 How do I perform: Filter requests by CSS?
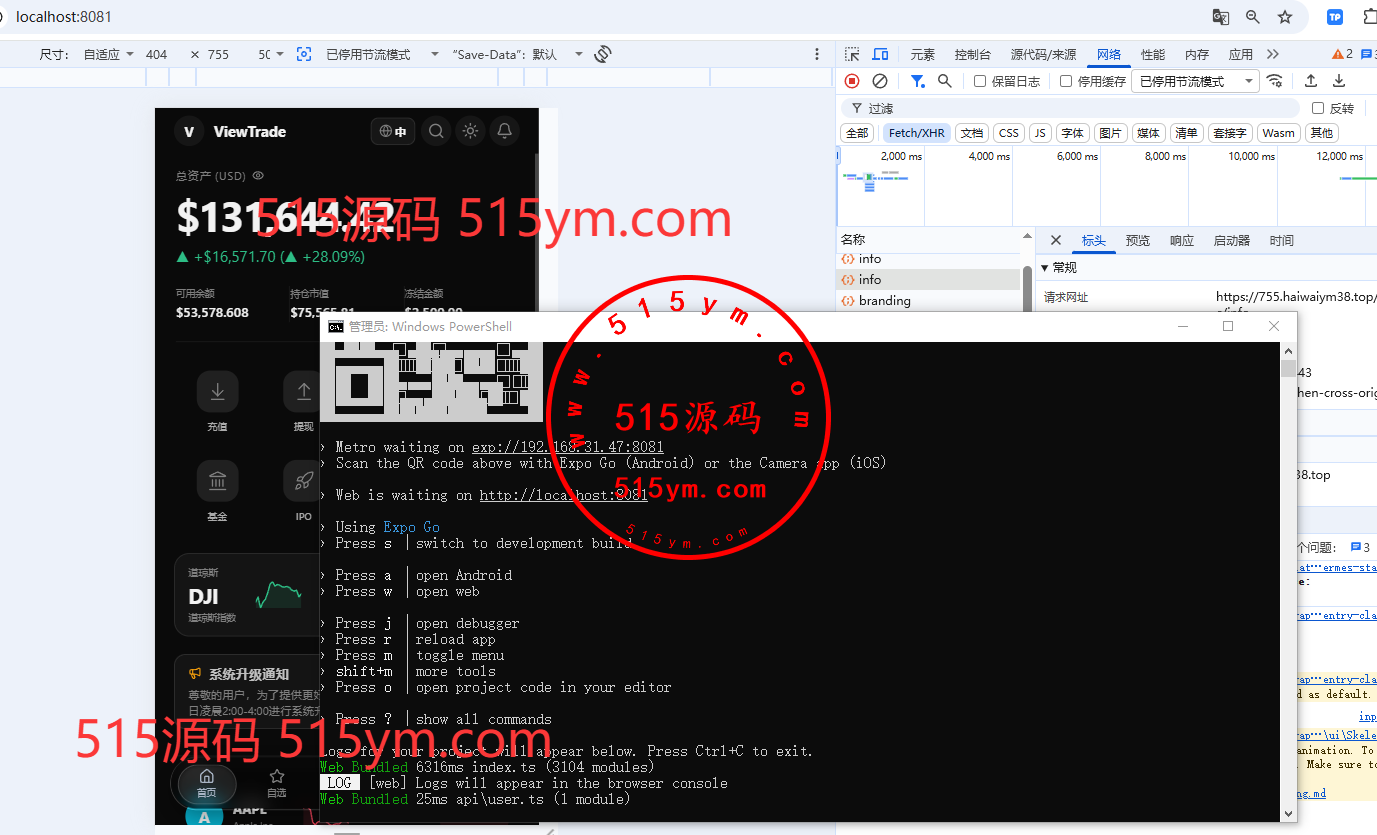(x=1009, y=133)
